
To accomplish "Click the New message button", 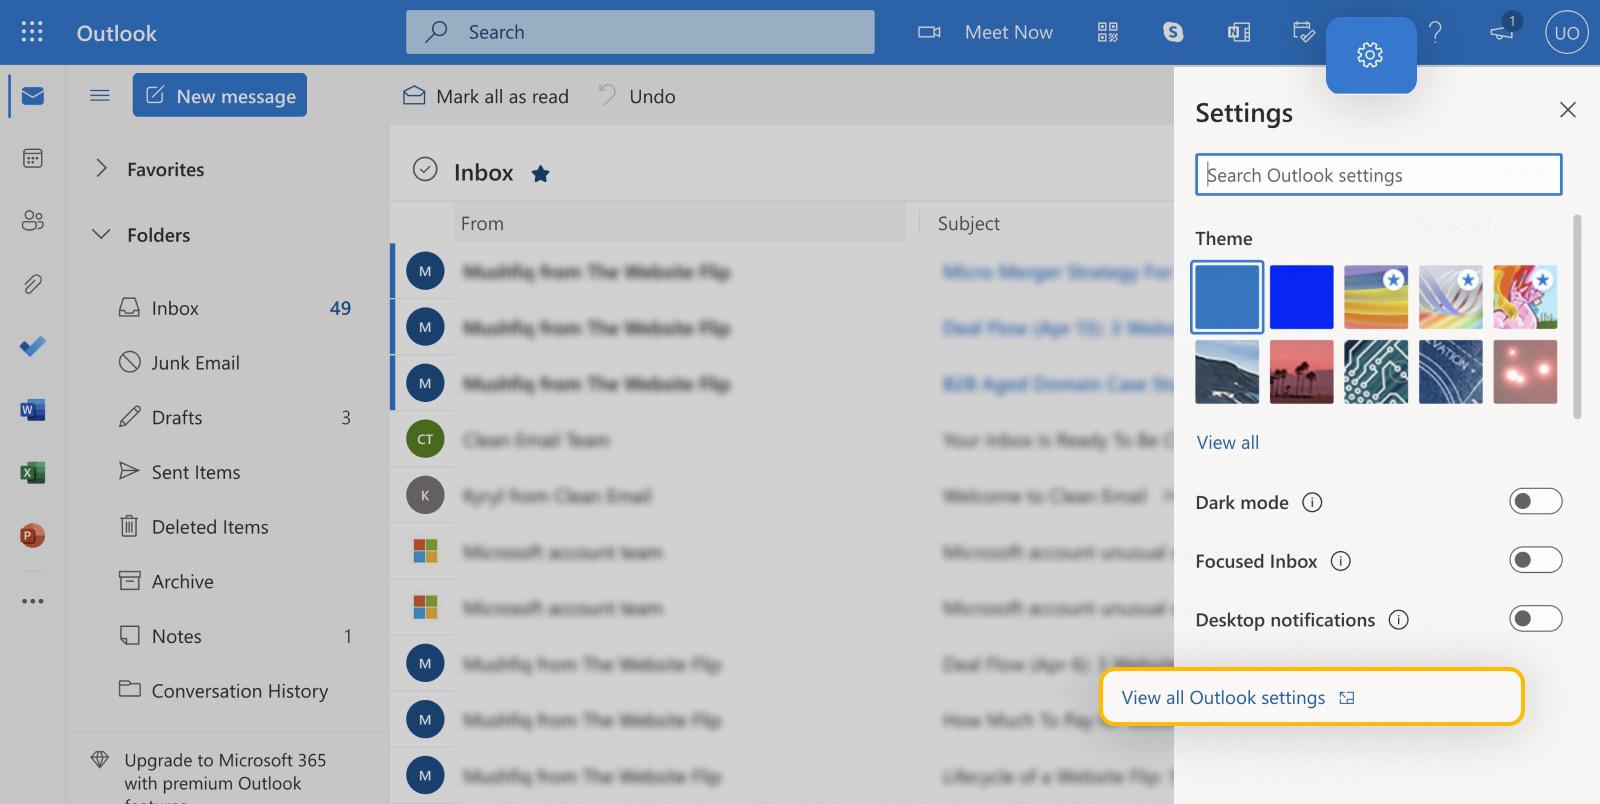I will [220, 96].
